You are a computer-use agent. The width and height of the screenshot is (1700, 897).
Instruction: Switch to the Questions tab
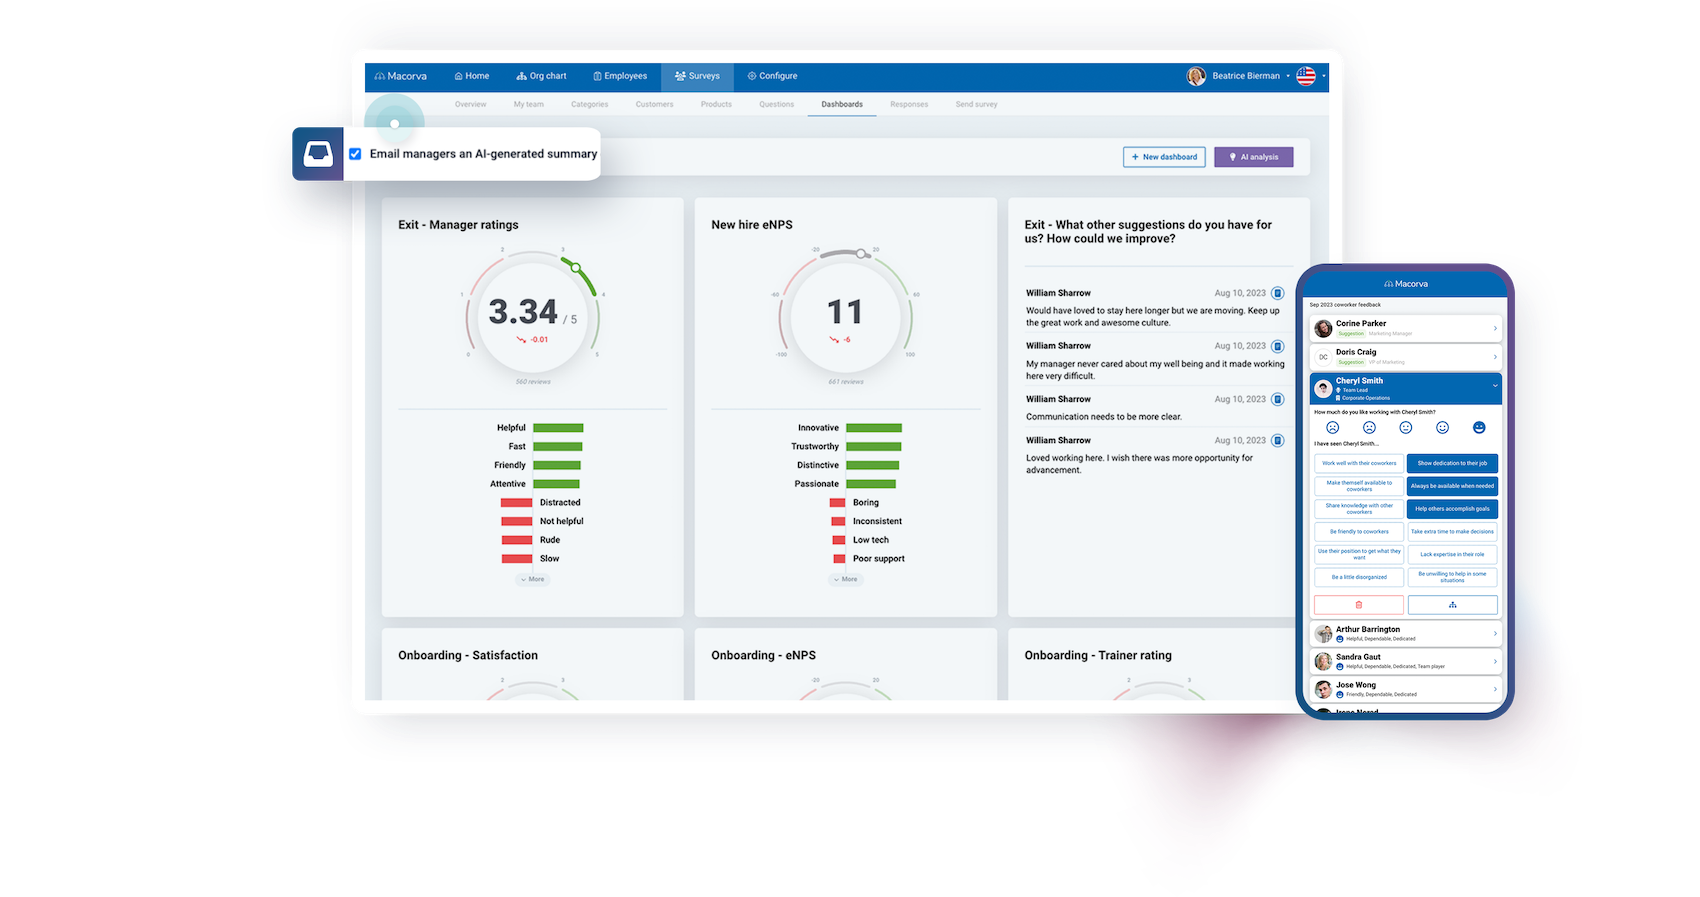pyautogui.click(x=776, y=104)
